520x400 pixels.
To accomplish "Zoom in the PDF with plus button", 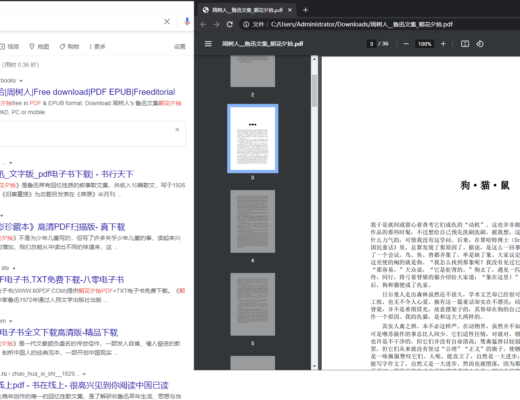I will pos(443,44).
